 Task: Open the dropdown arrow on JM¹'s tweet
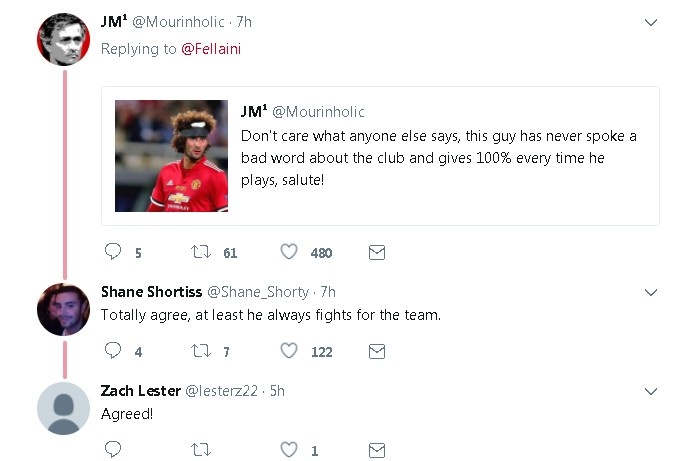pos(651,22)
